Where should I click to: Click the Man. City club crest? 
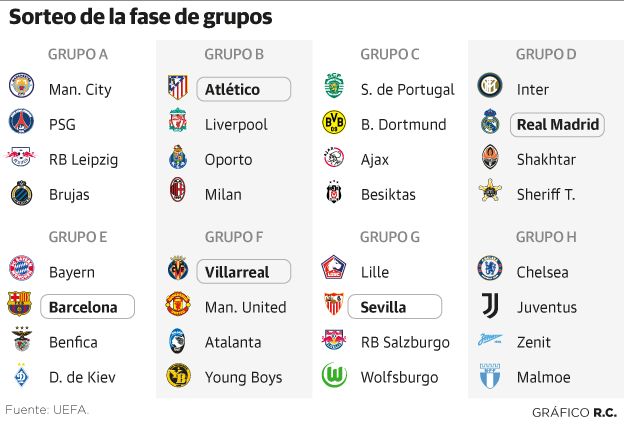click(22, 88)
